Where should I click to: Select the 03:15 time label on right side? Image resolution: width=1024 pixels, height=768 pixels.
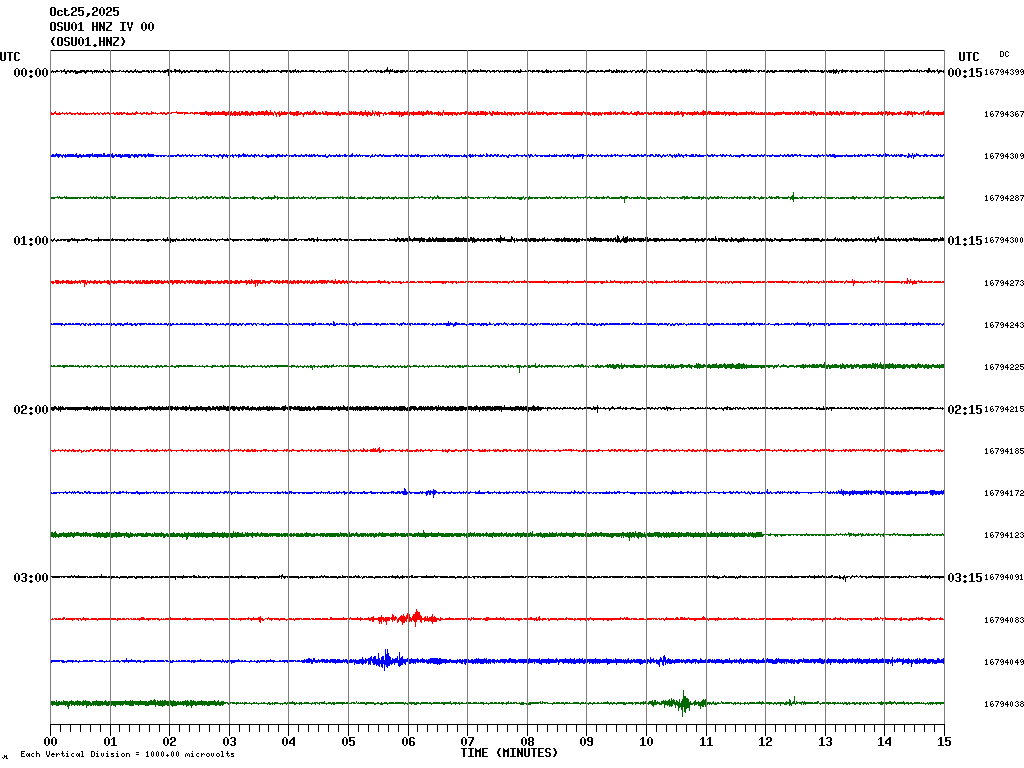(965, 578)
